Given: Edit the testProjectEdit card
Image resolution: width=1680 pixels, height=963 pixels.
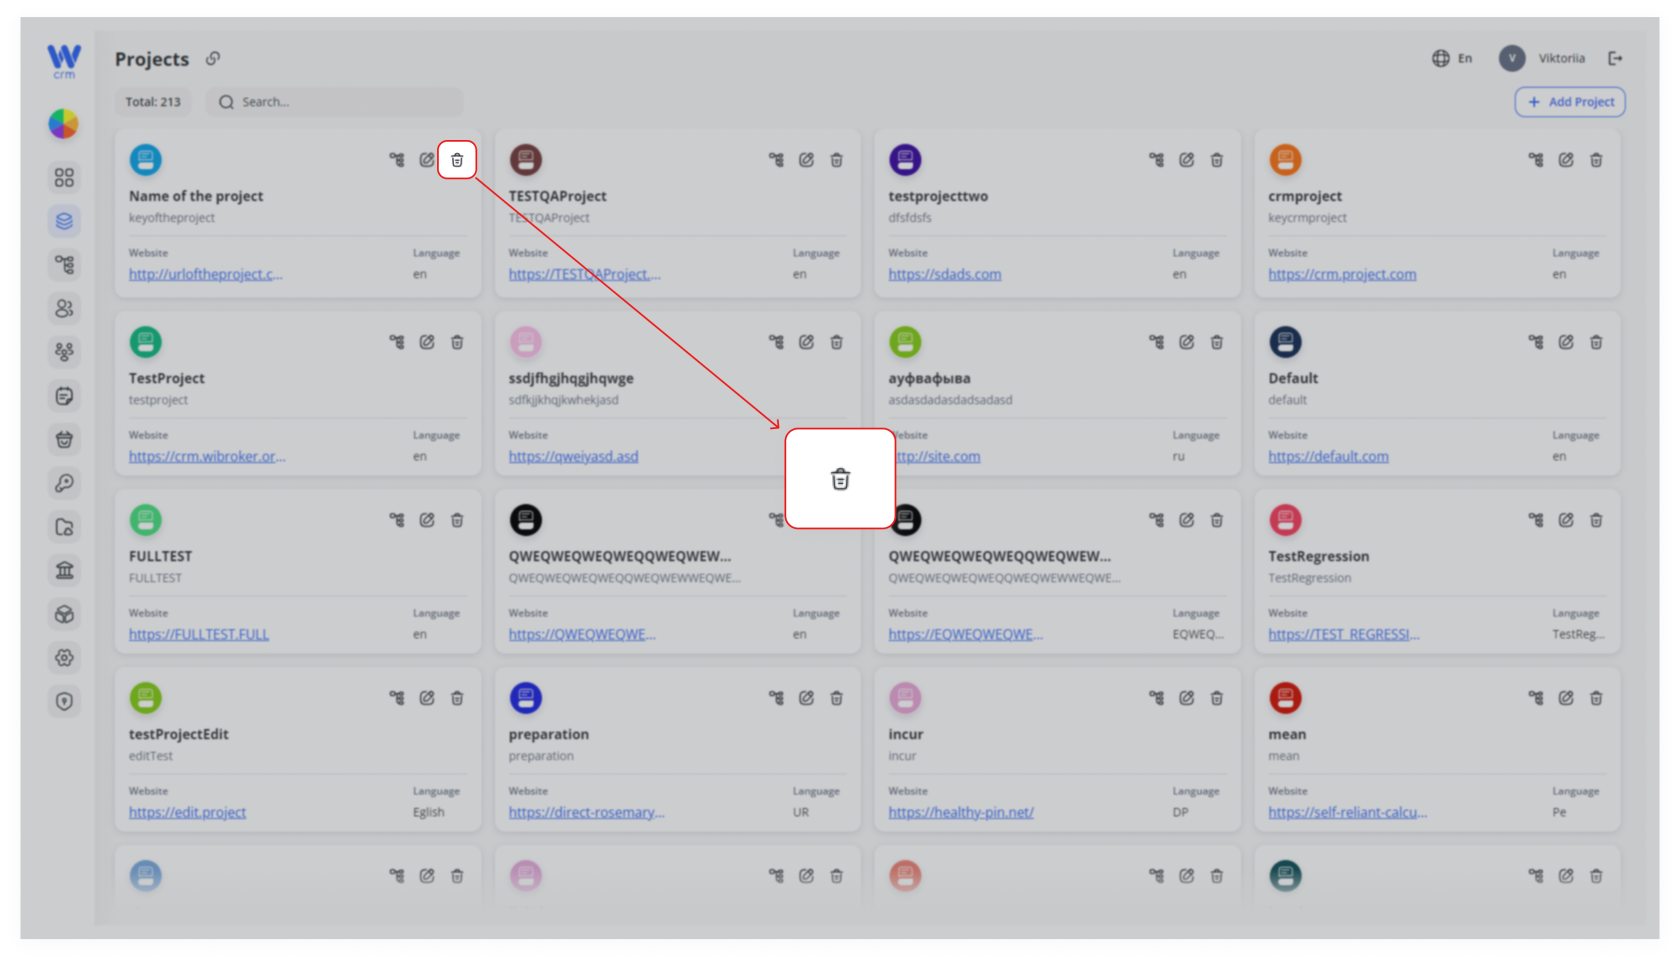Looking at the screenshot, I should tap(427, 698).
